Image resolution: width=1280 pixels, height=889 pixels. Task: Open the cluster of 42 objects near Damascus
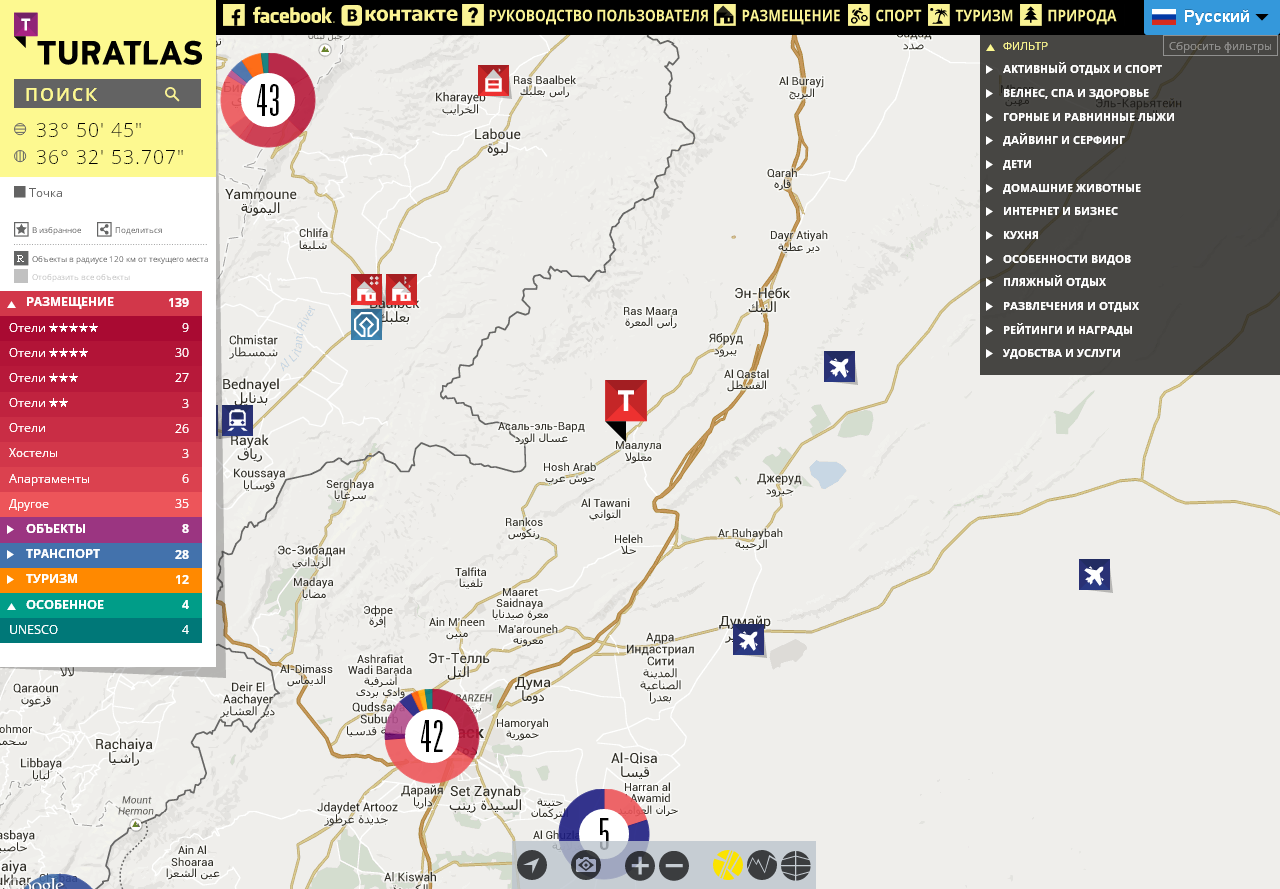(432, 736)
